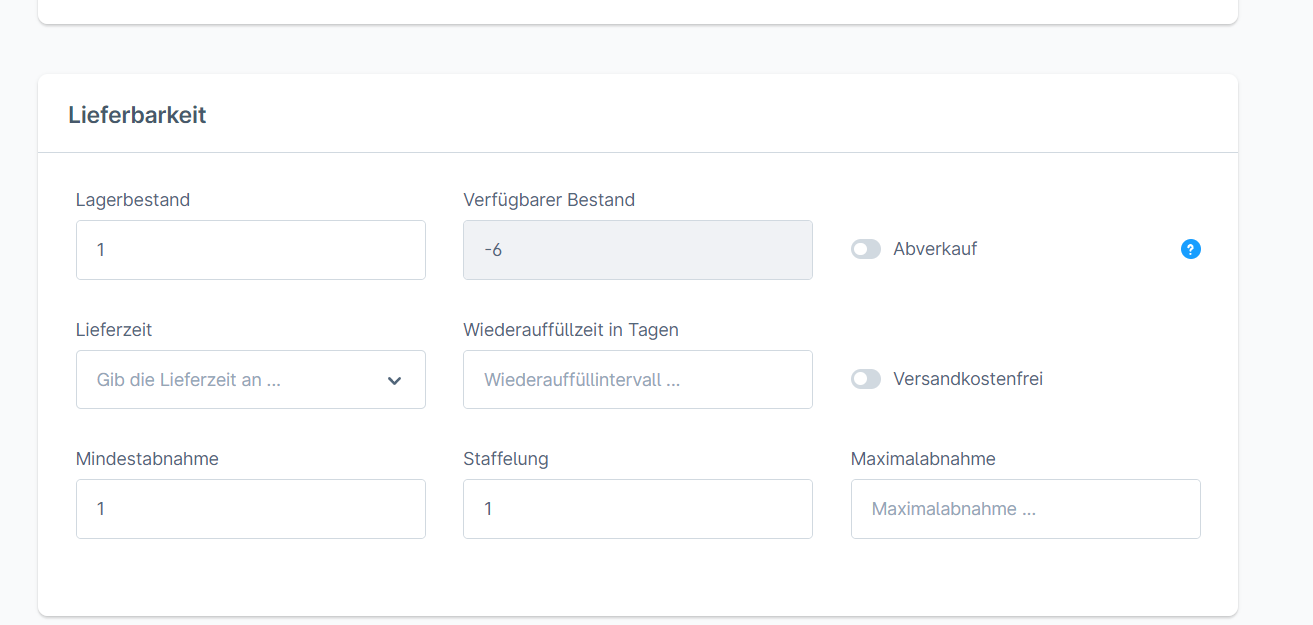This screenshot has height=625, width=1313.
Task: Click the blue help icon beside Abverkauf
Action: coord(1190,249)
